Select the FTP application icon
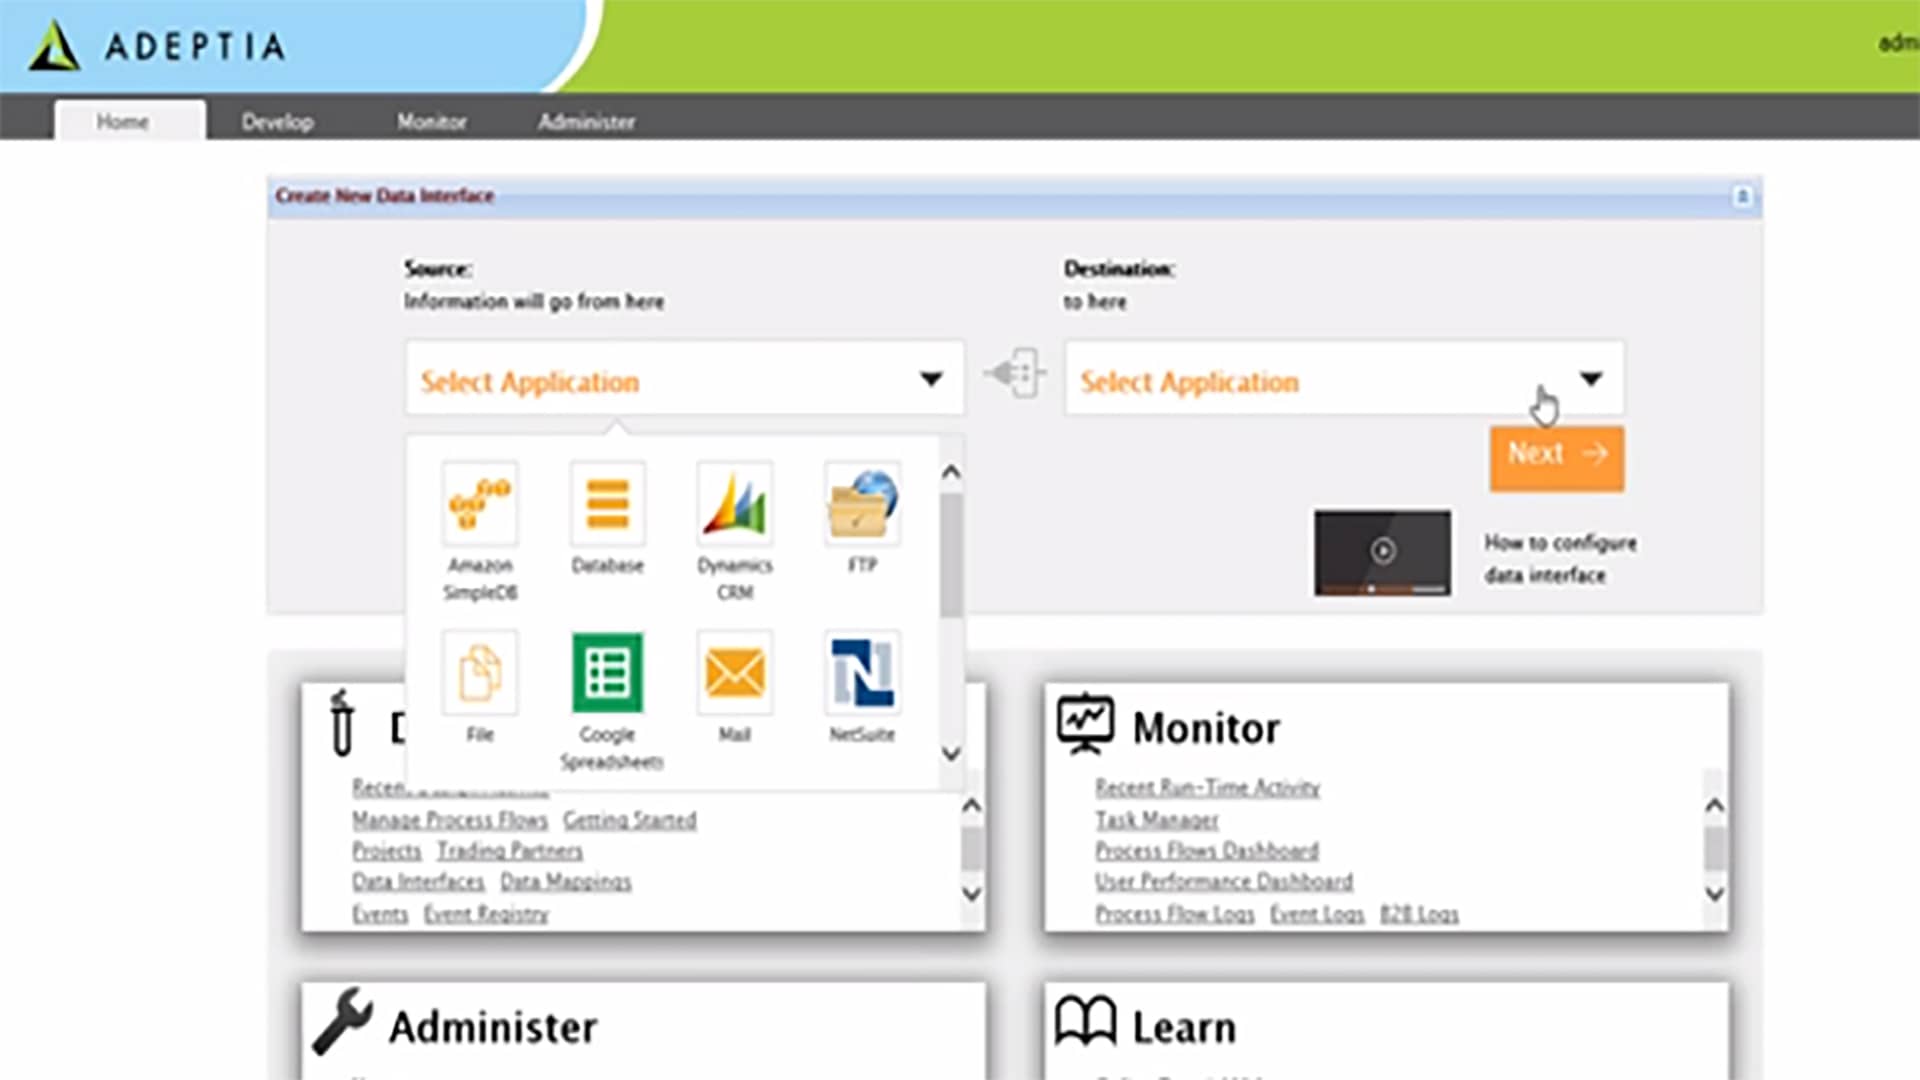The image size is (1920, 1080). 862,505
